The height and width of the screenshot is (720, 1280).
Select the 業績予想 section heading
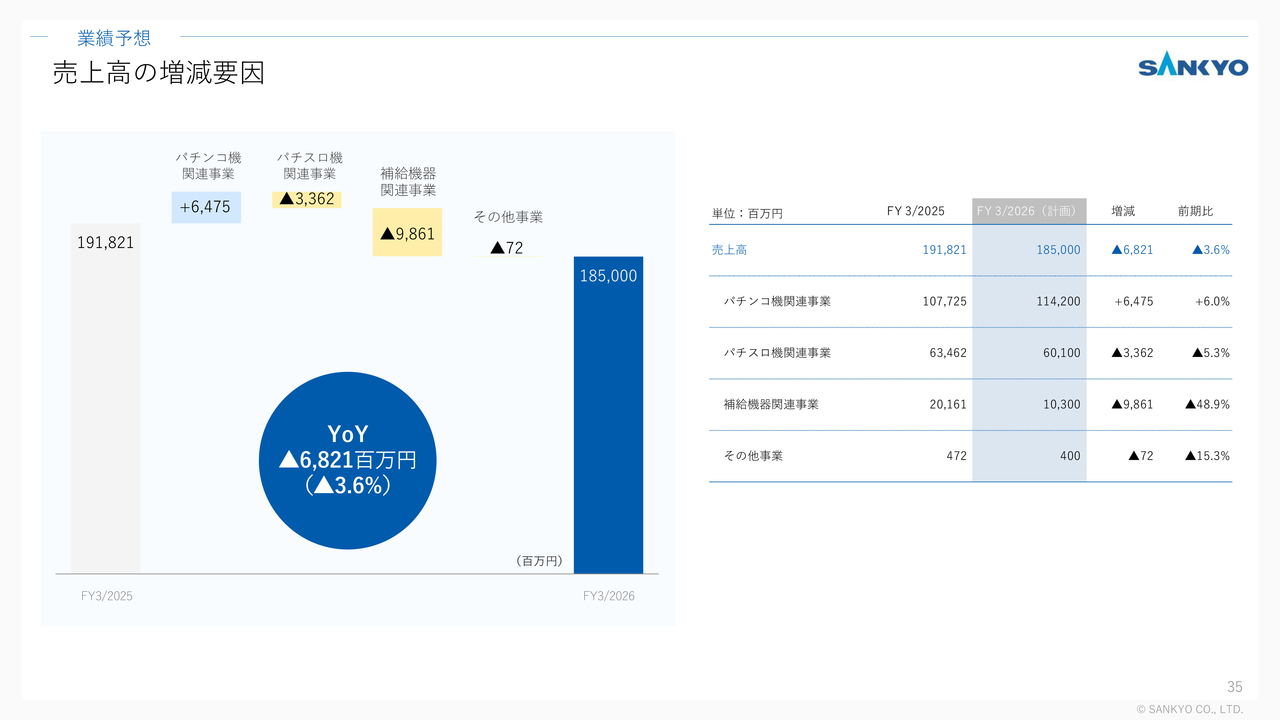pos(114,38)
